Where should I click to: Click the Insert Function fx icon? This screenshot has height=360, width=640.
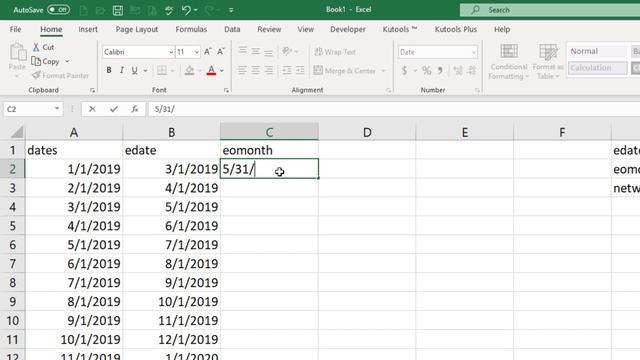[135, 109]
